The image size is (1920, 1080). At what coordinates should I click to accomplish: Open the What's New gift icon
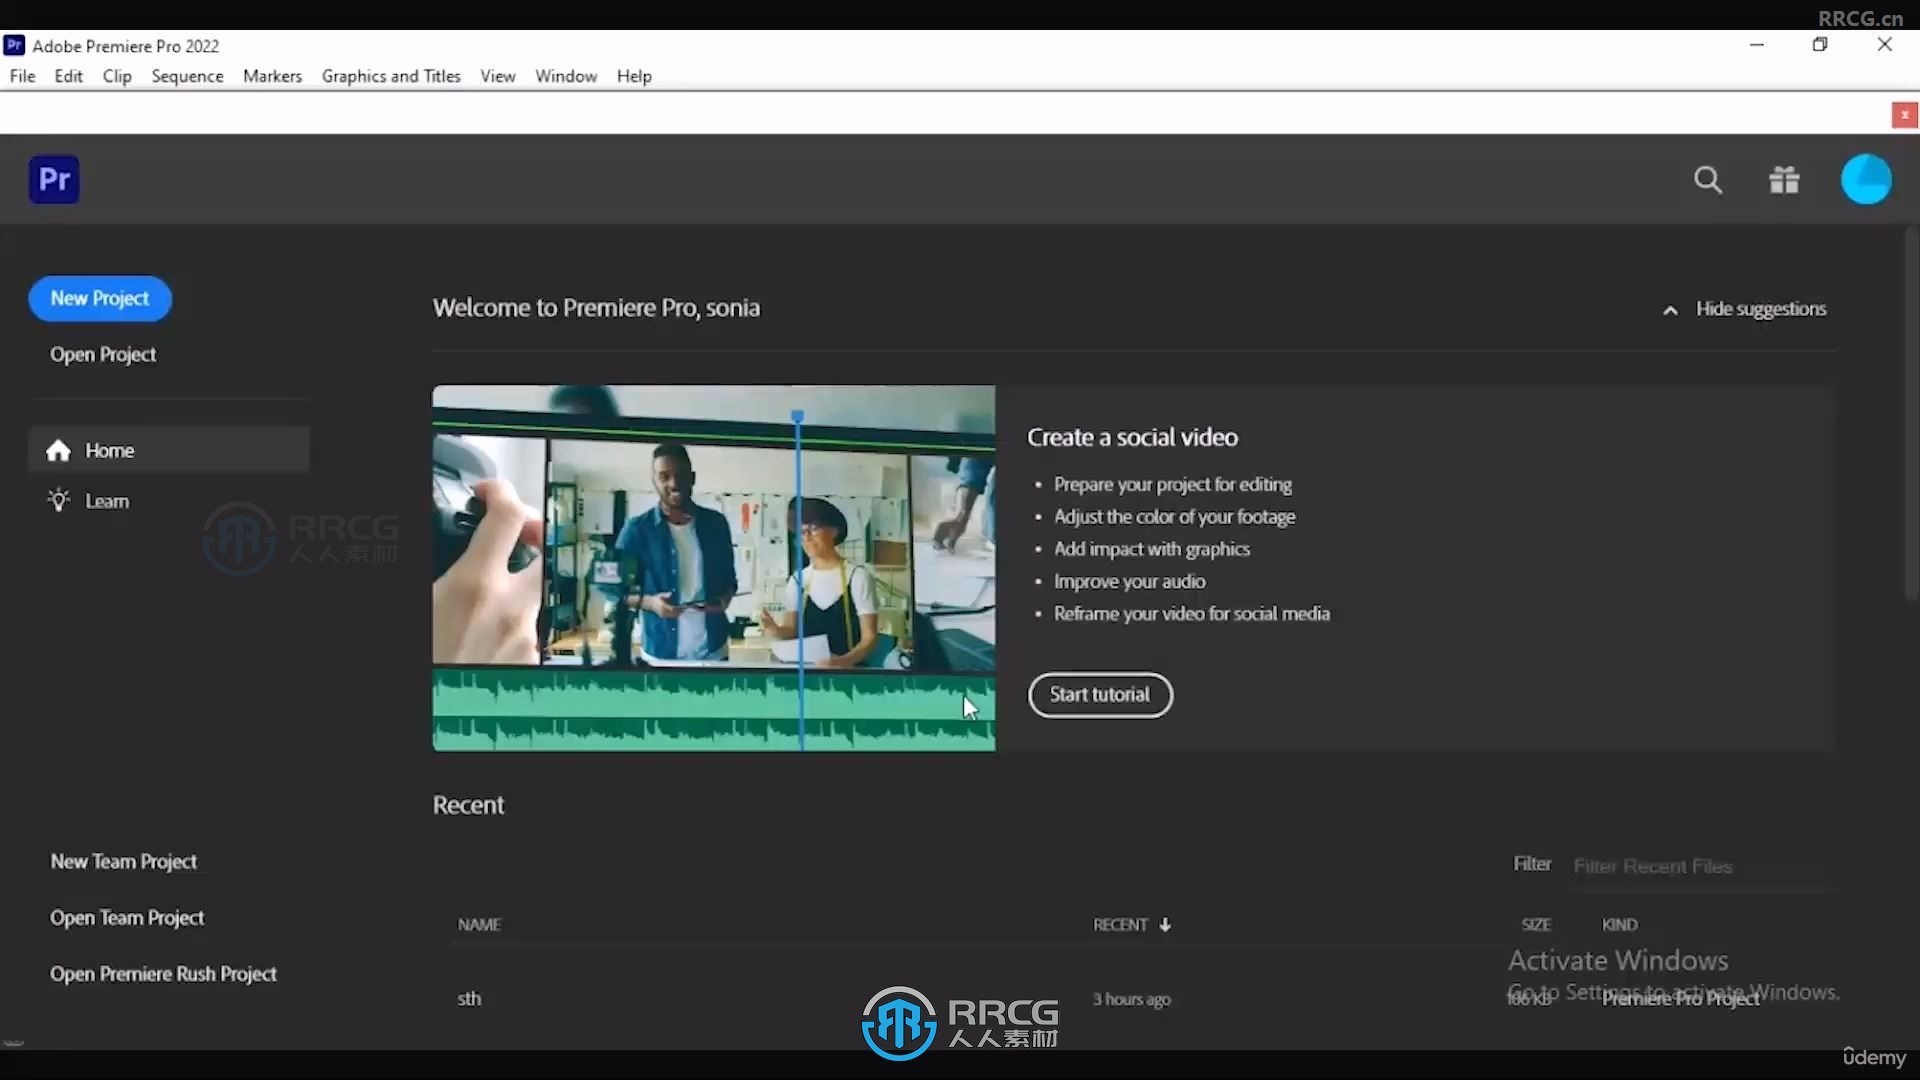pos(1784,180)
